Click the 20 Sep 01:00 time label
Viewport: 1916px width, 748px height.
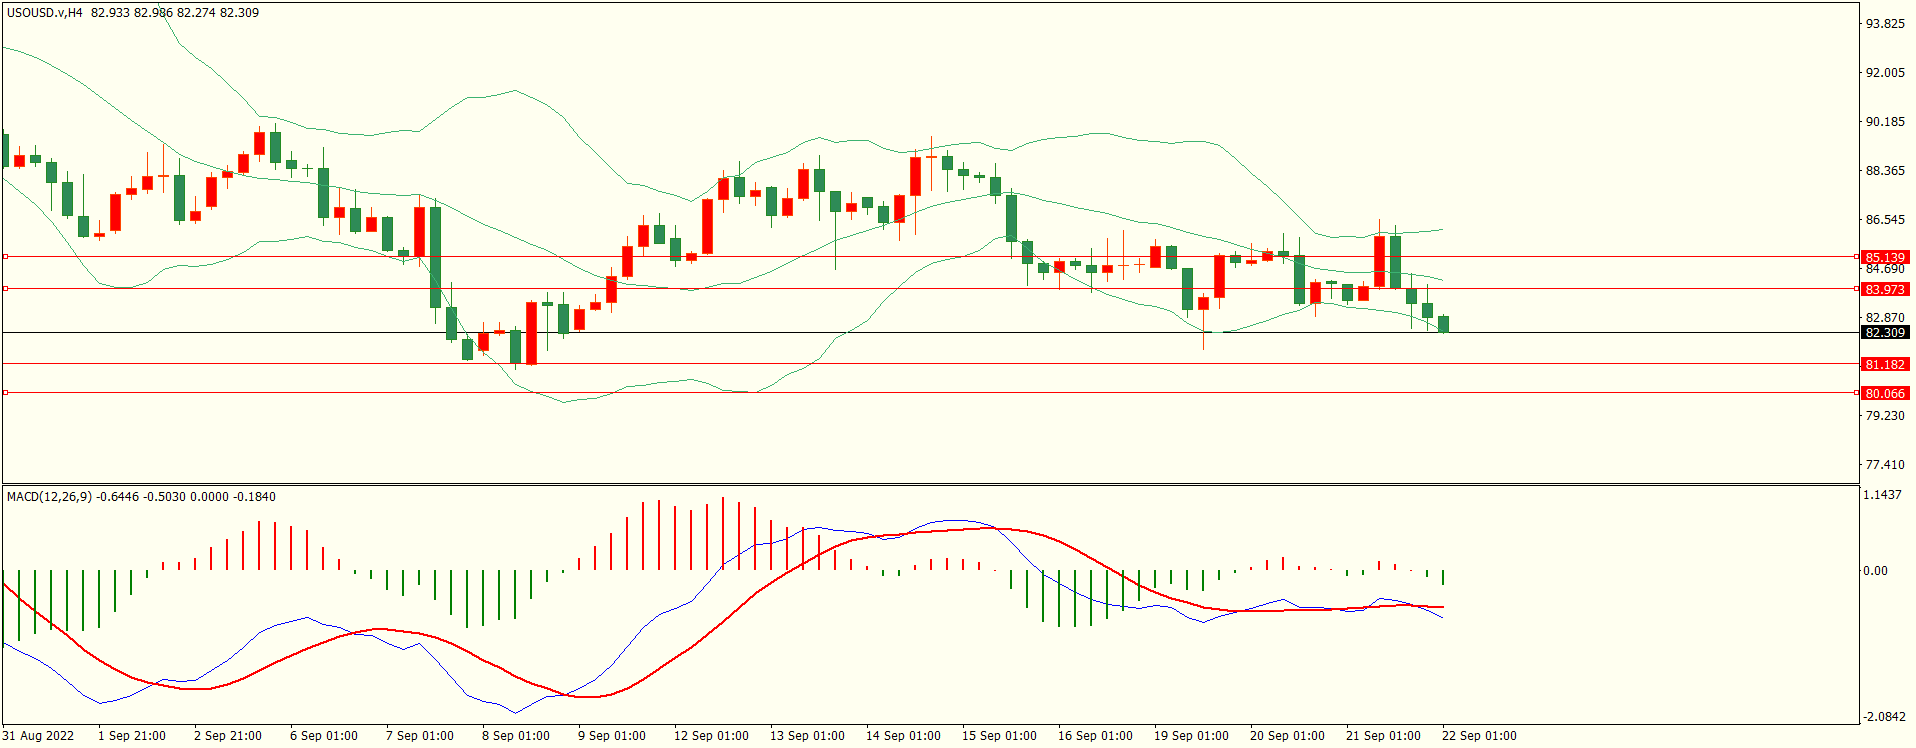point(1287,735)
